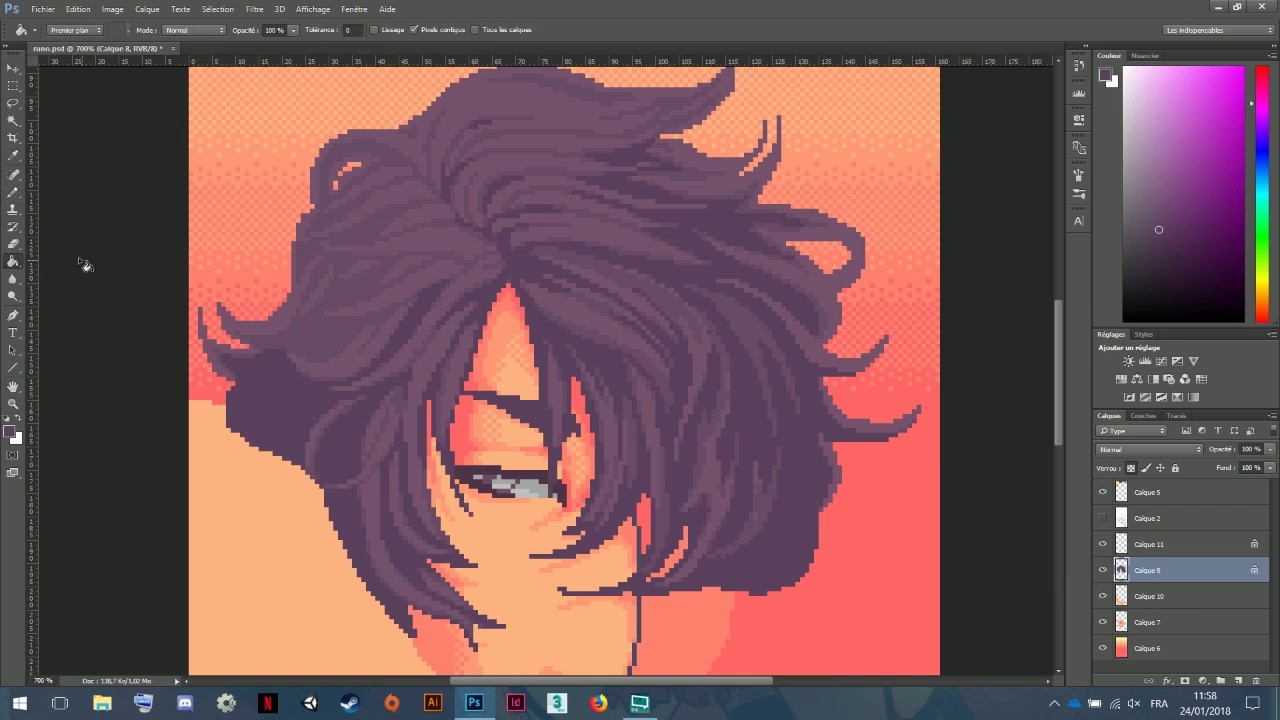Hide the Calque 10 layer
Viewport: 1280px width, 720px height.
click(x=1103, y=596)
